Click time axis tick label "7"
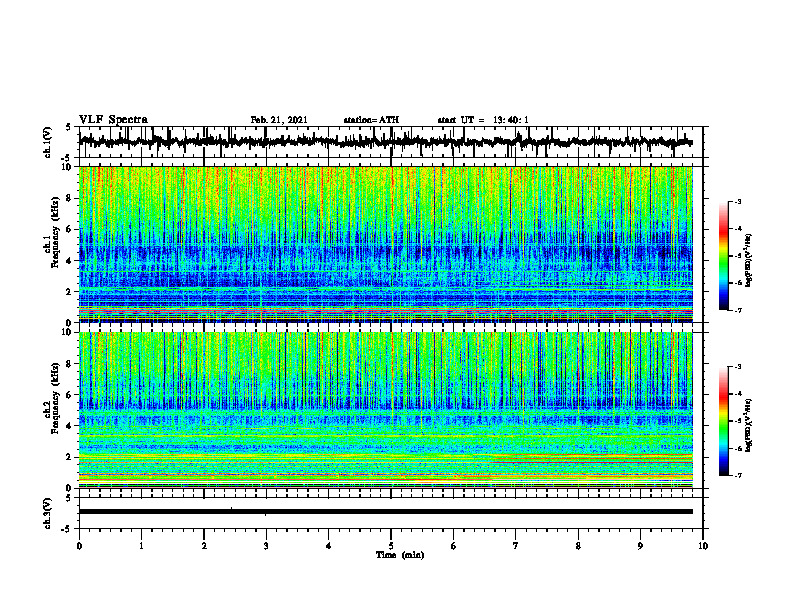 (516, 546)
